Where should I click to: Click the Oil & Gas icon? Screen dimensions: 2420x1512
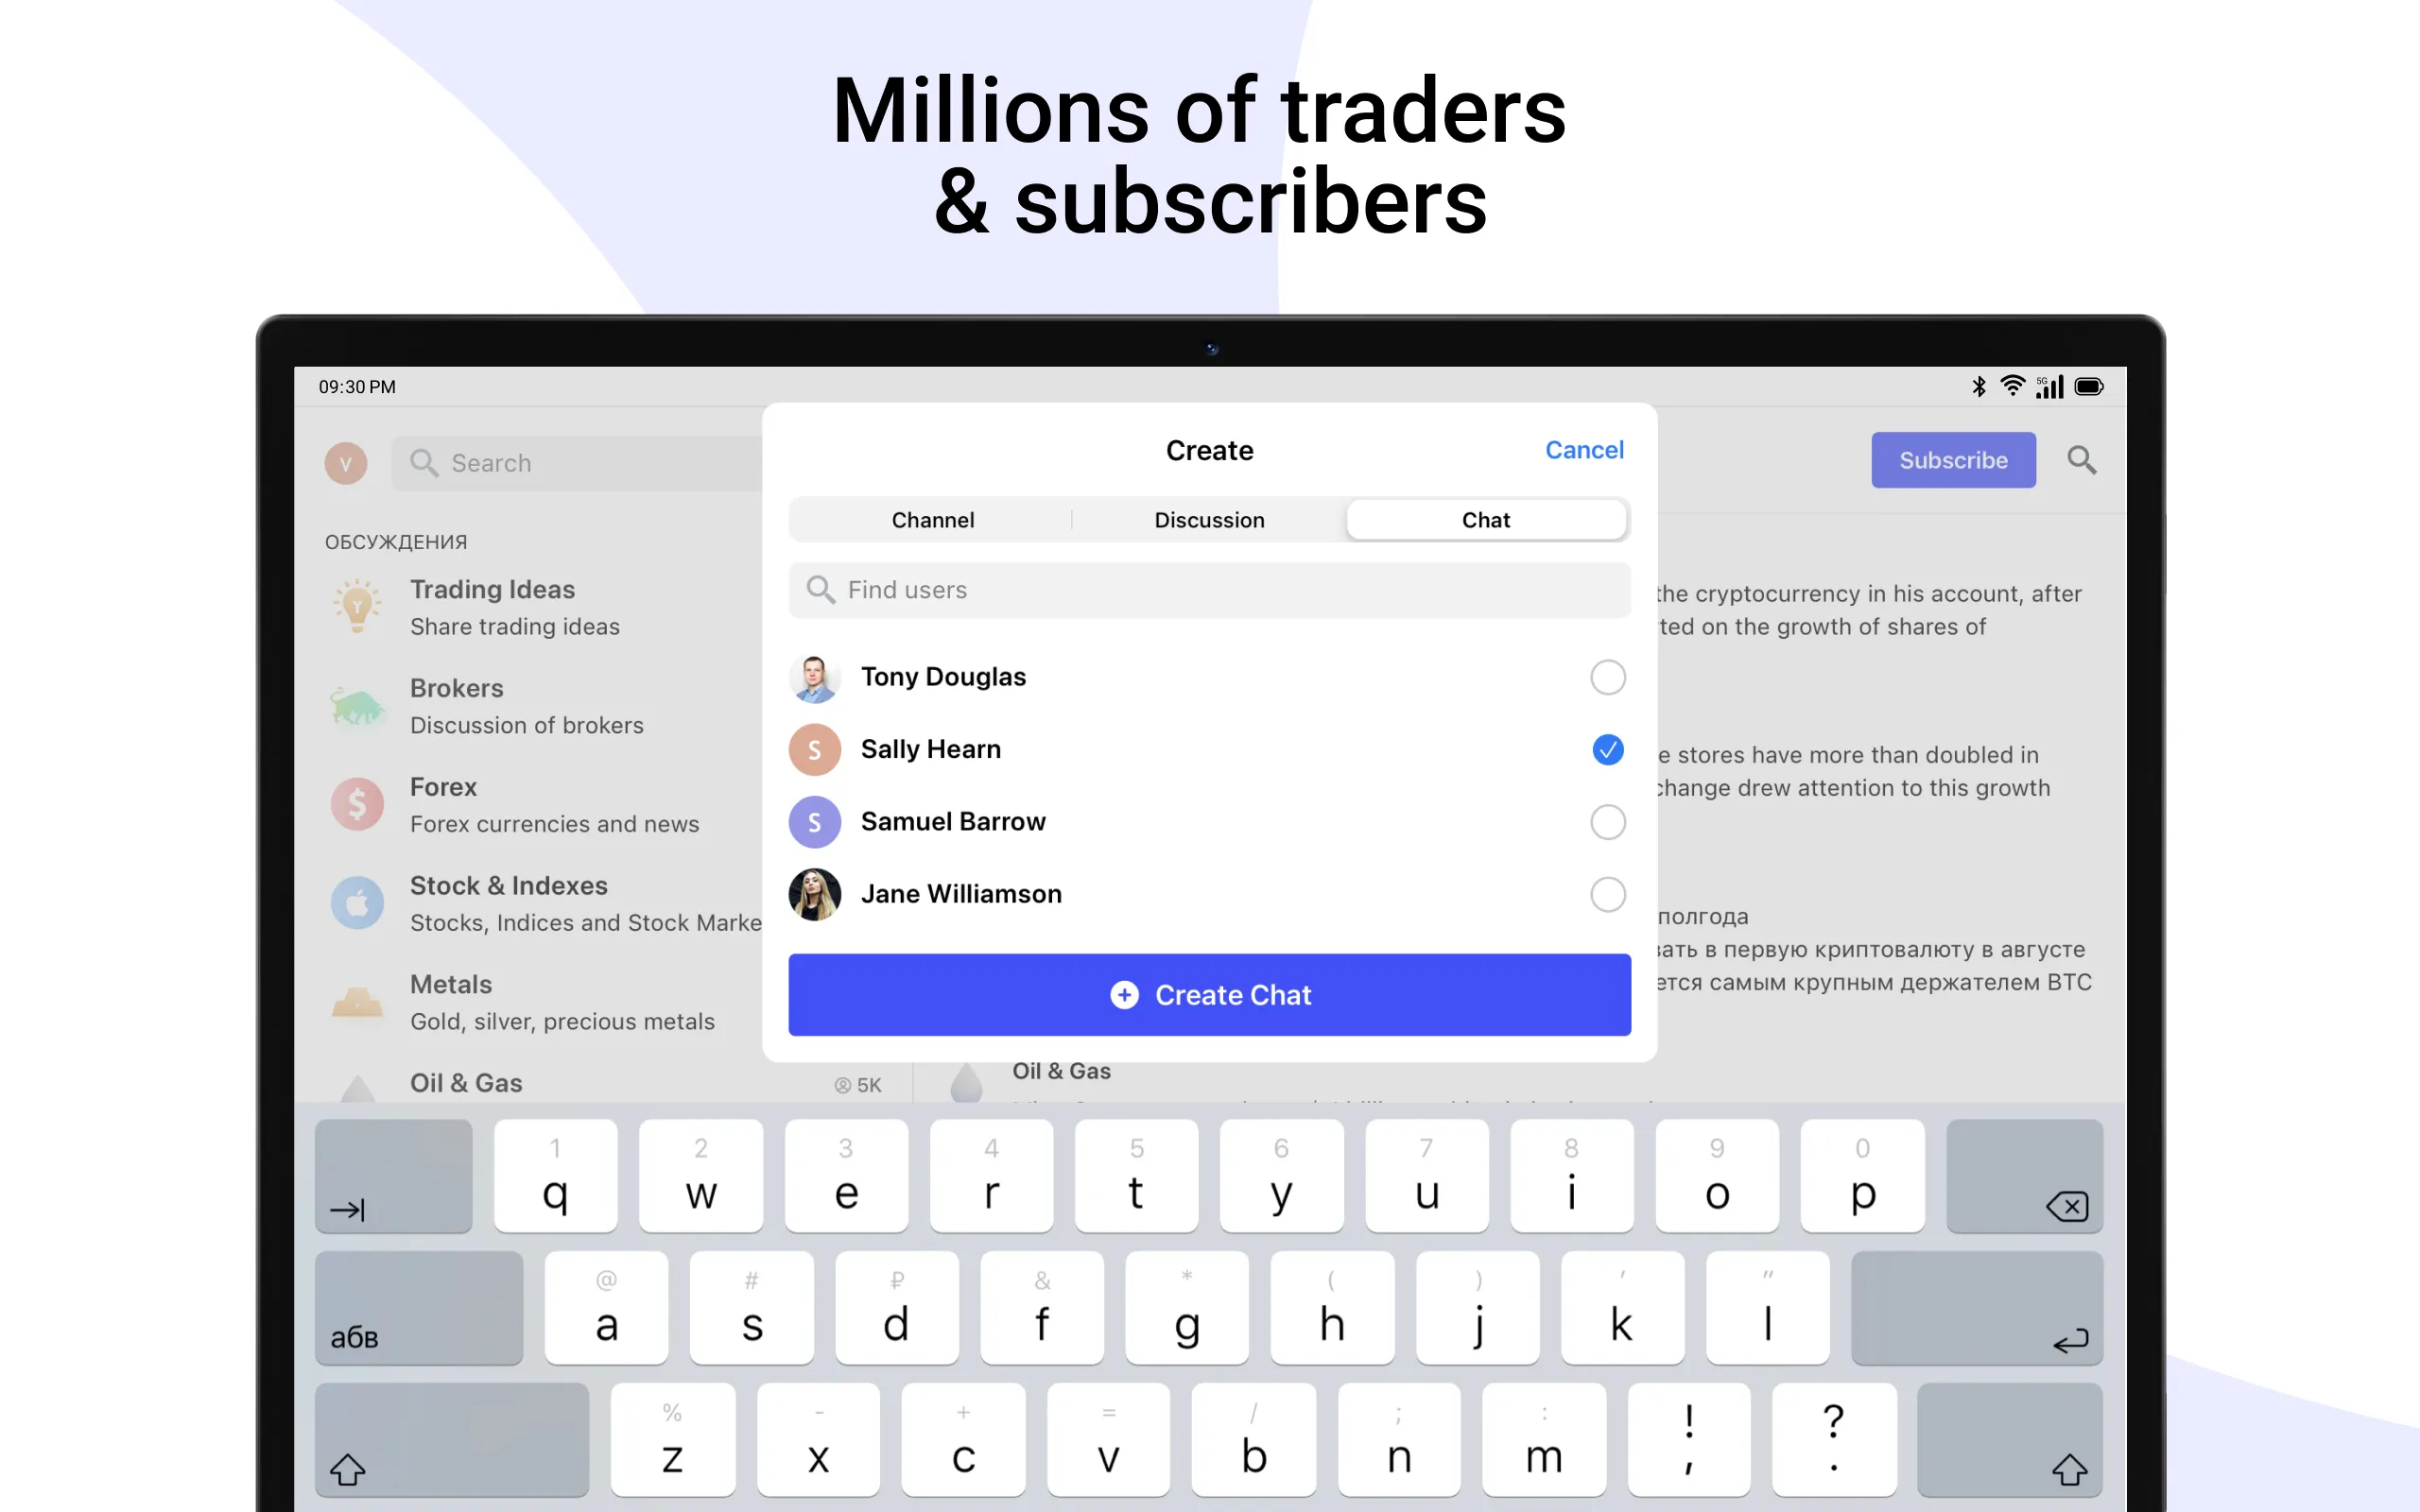[359, 1084]
